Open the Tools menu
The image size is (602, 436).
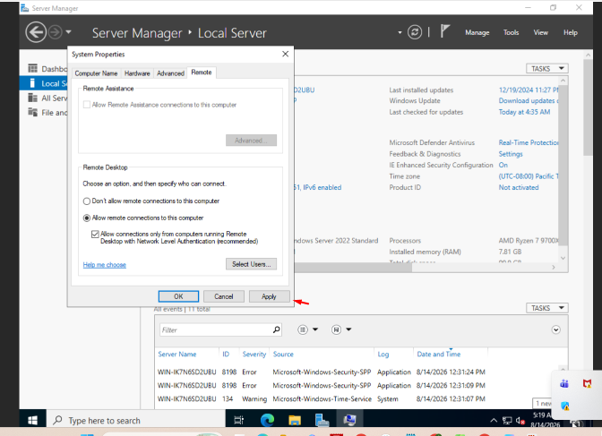(x=511, y=33)
